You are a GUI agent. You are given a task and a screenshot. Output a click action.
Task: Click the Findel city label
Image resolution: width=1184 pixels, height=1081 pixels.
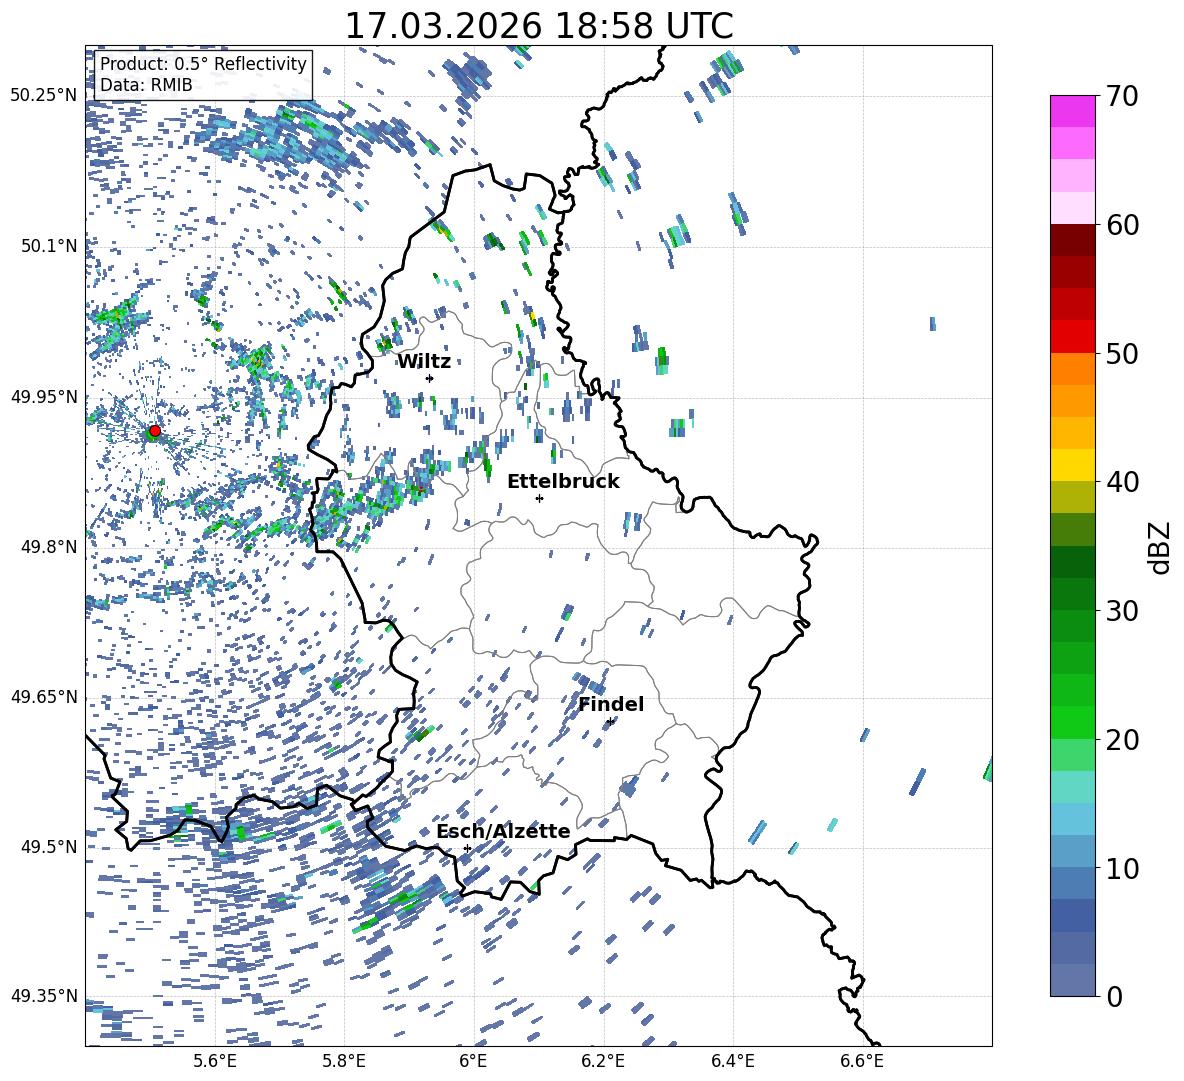(x=611, y=705)
